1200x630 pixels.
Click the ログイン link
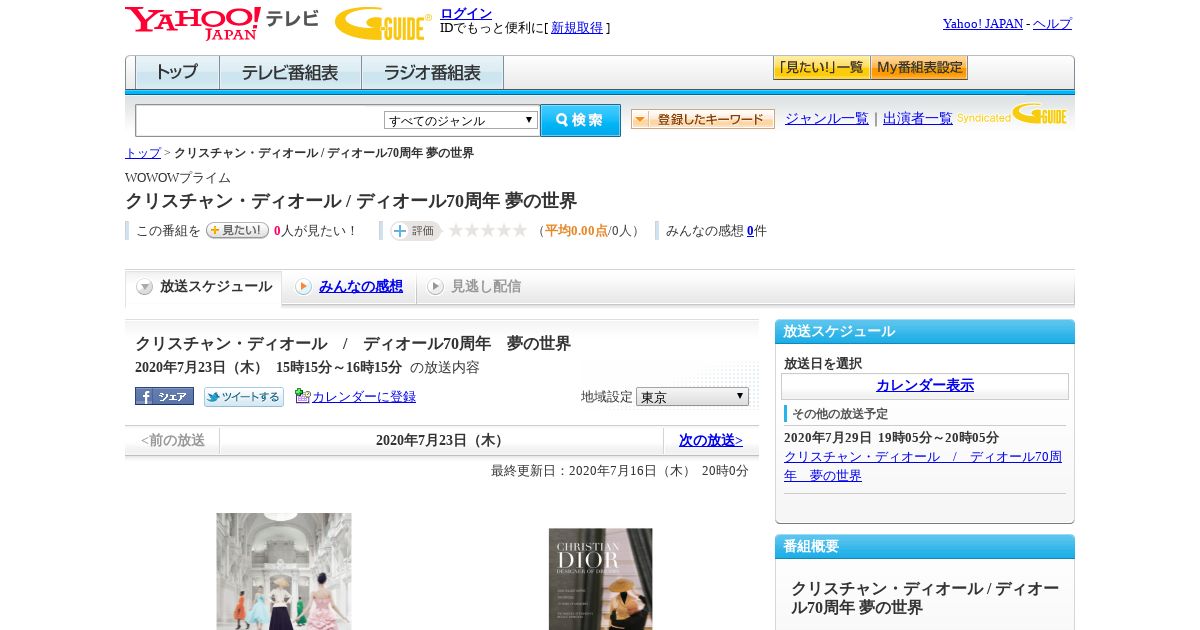466,13
